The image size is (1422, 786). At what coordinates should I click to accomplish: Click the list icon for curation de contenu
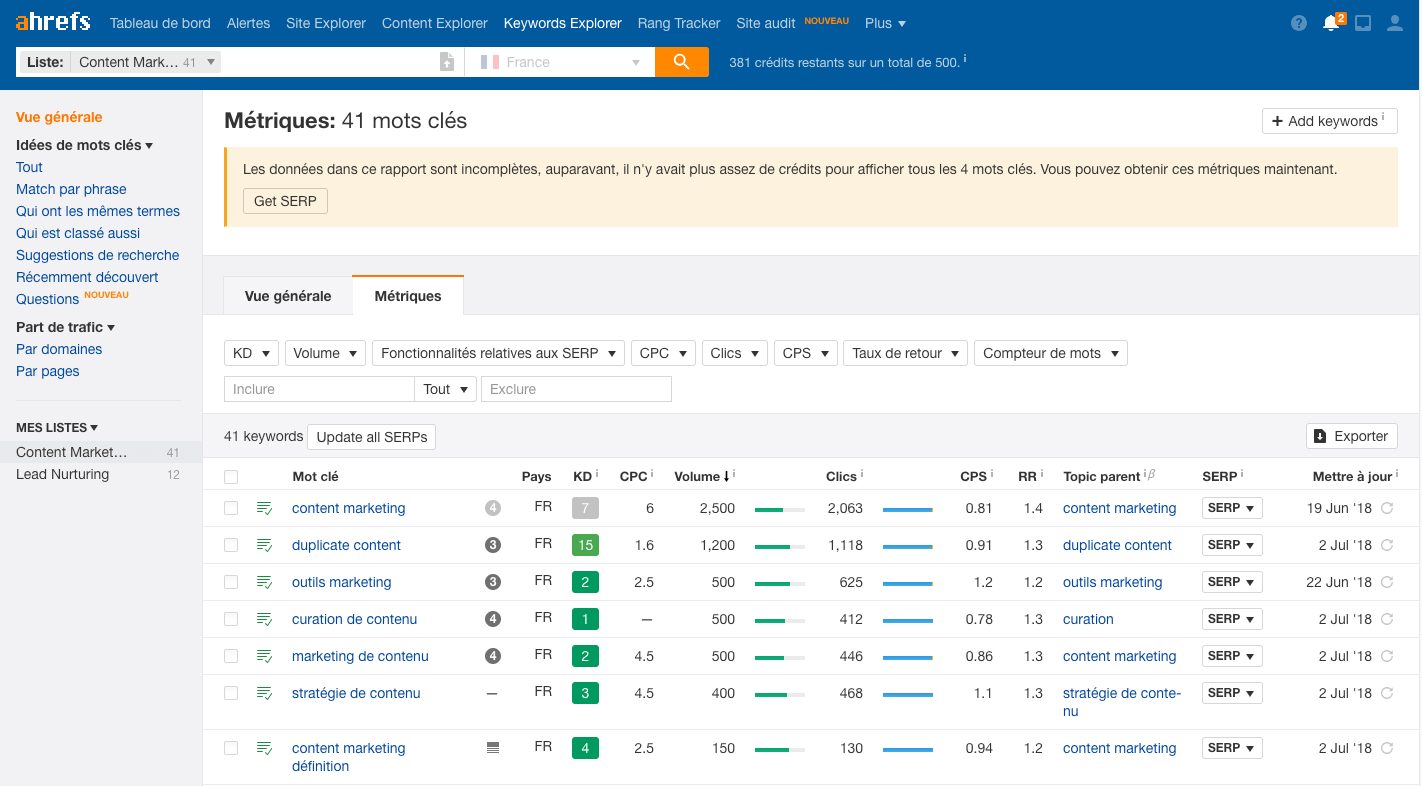[264, 619]
